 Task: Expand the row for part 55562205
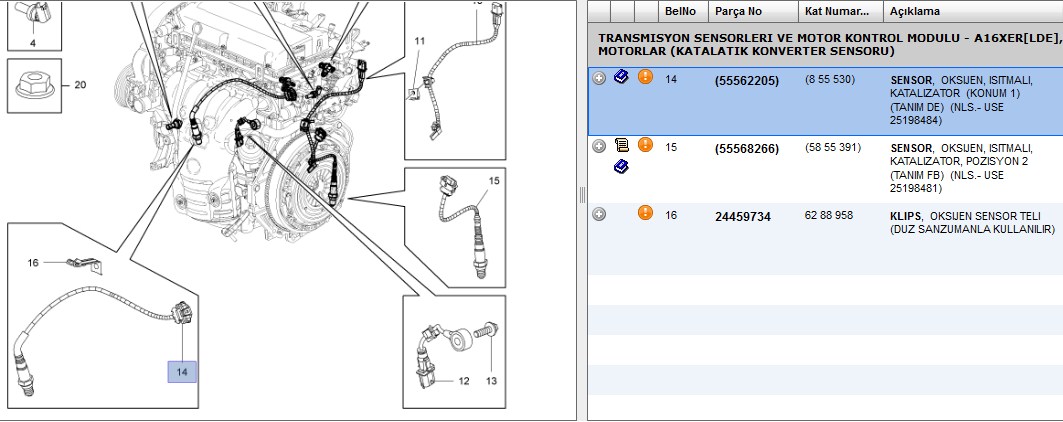coord(599,79)
